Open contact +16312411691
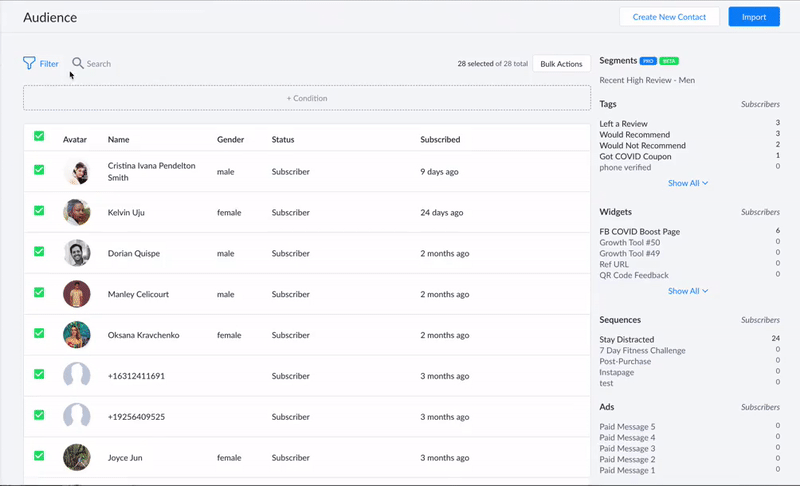Image resolution: width=800 pixels, height=486 pixels. [x=136, y=376]
